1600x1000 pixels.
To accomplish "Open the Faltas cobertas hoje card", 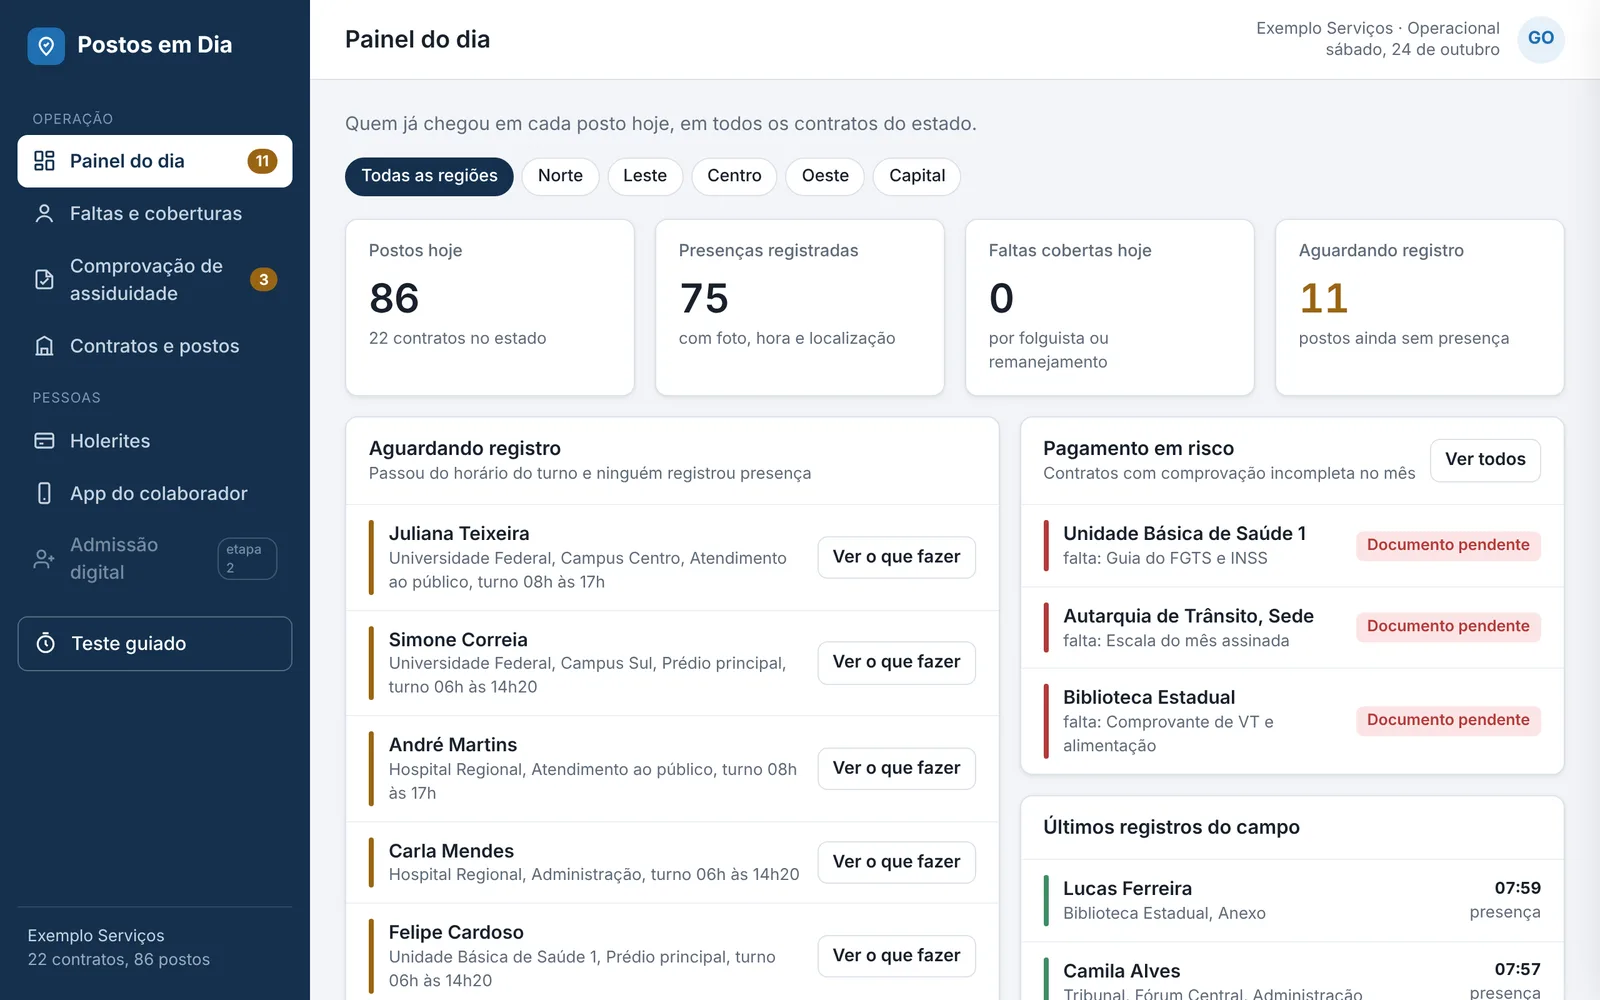I will [1110, 308].
